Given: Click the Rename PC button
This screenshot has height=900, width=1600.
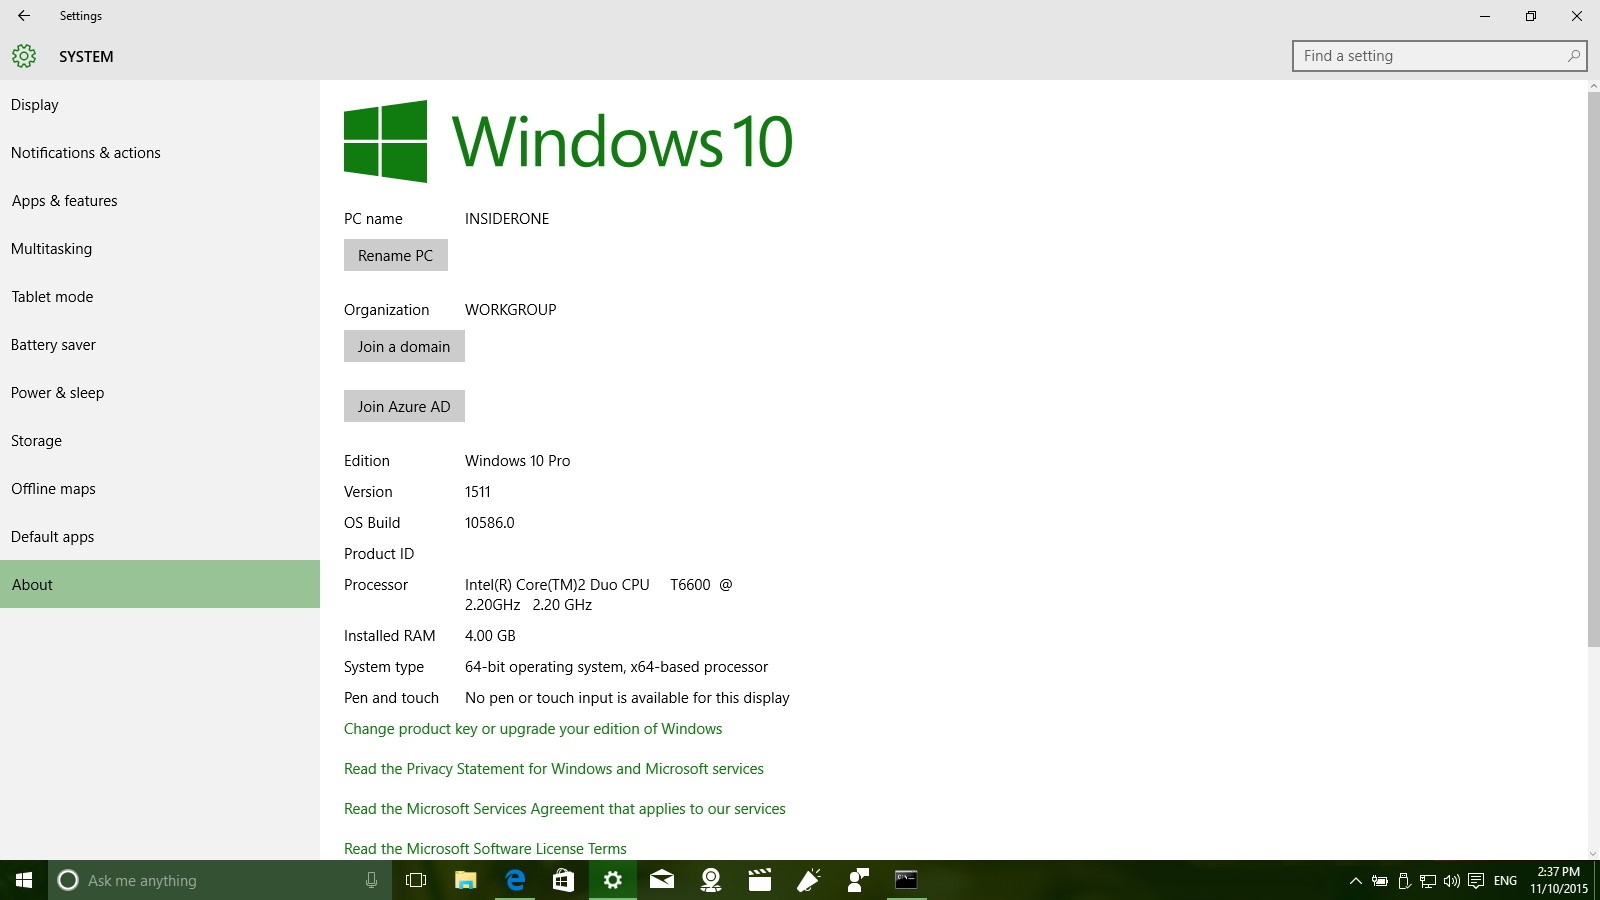Looking at the screenshot, I should pyautogui.click(x=396, y=255).
